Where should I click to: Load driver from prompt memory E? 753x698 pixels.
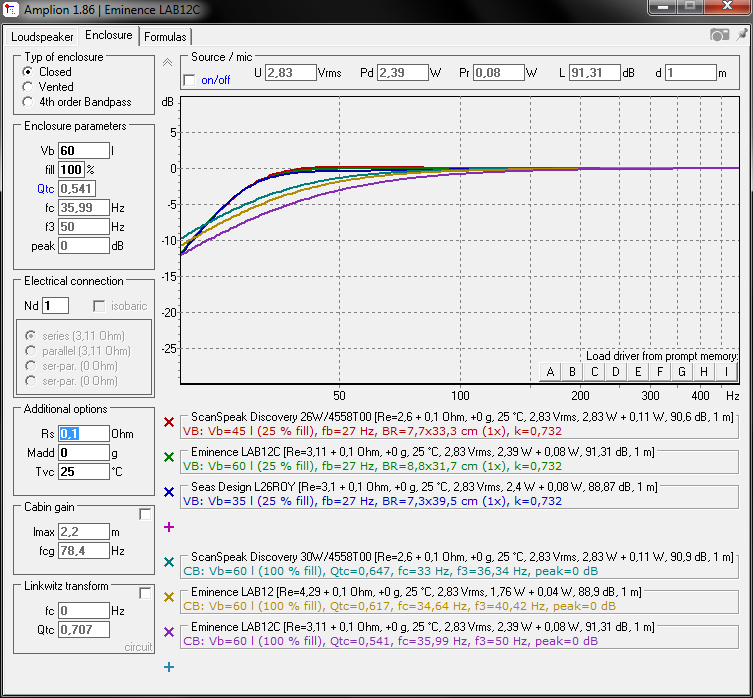[x=638, y=372]
